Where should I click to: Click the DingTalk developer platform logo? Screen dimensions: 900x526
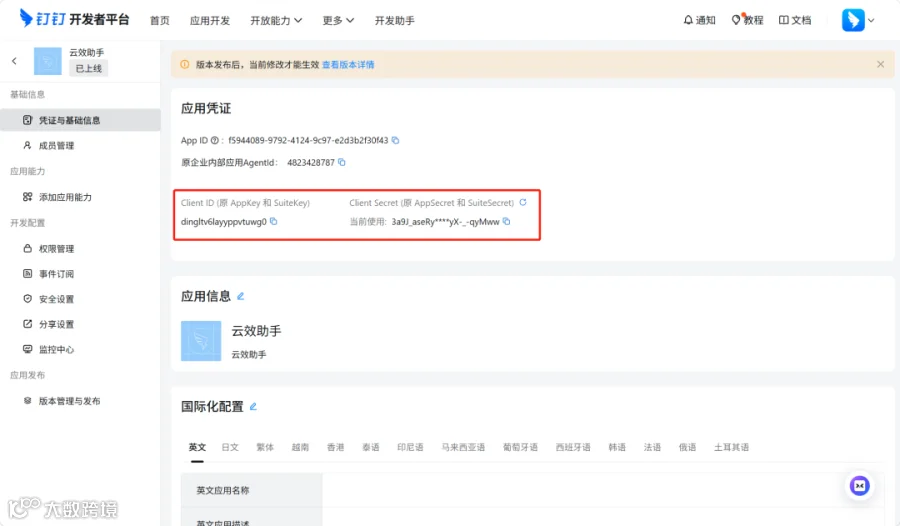coord(74,19)
